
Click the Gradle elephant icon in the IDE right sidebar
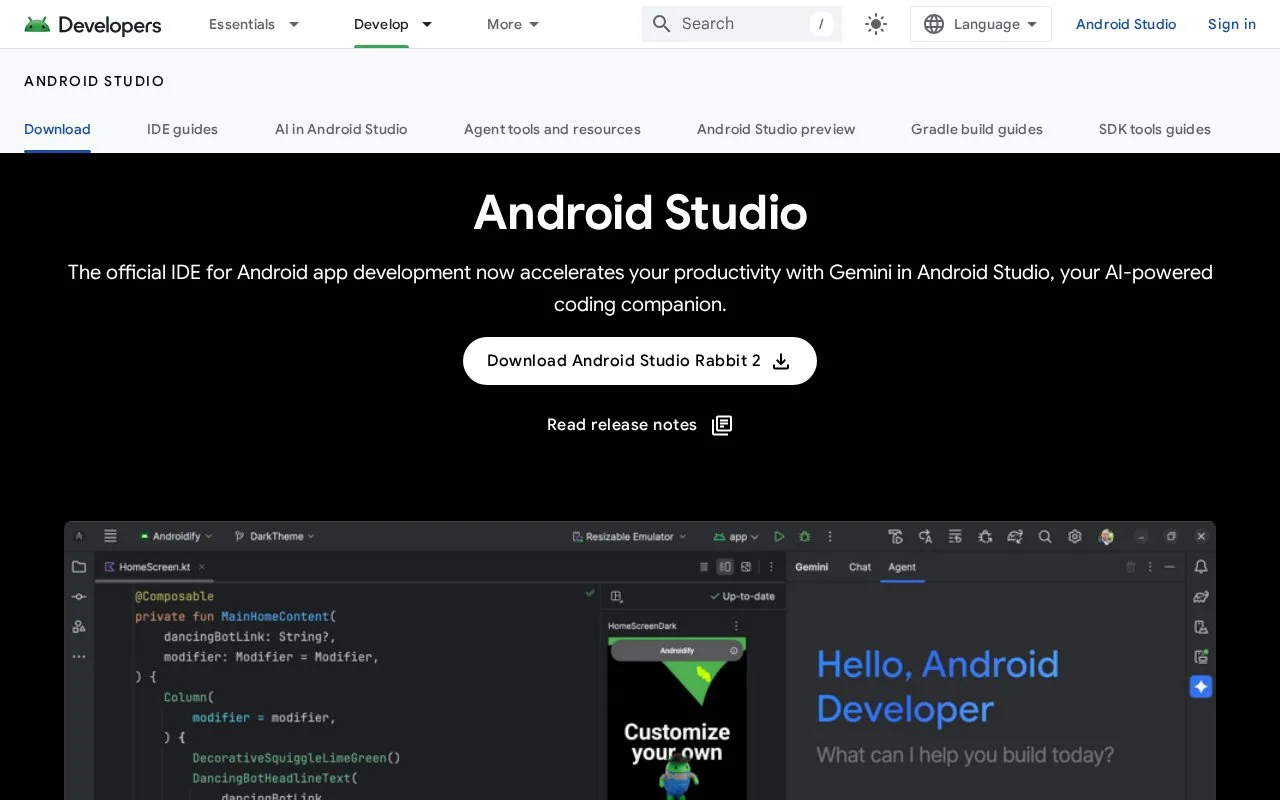tap(1201, 597)
